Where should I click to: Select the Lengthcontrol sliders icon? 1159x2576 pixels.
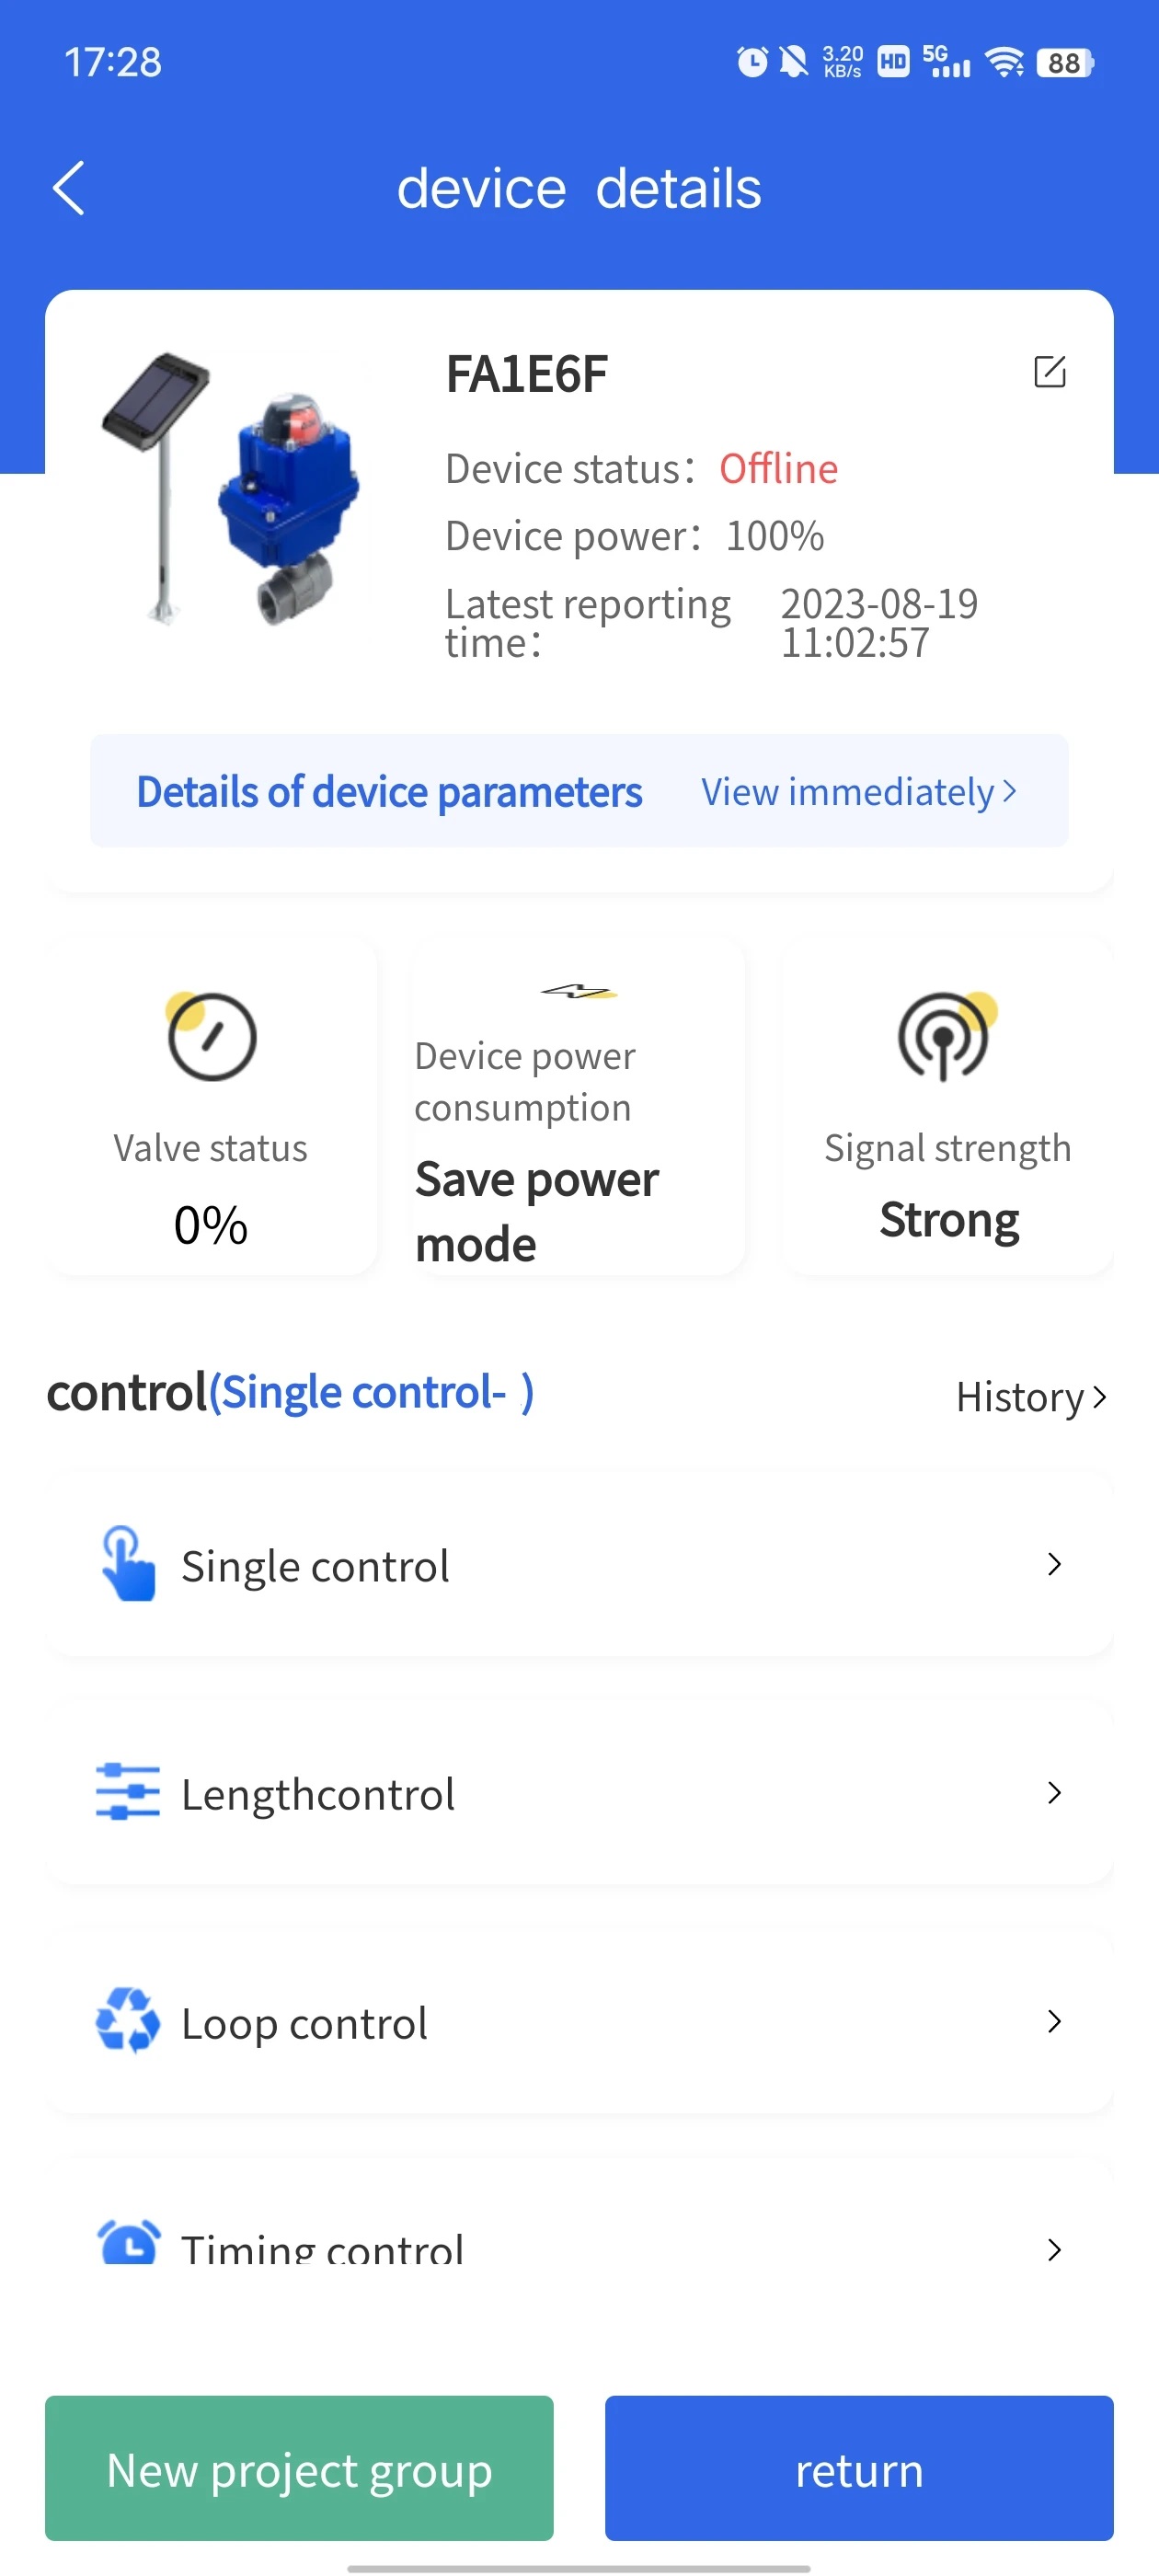tap(128, 1792)
